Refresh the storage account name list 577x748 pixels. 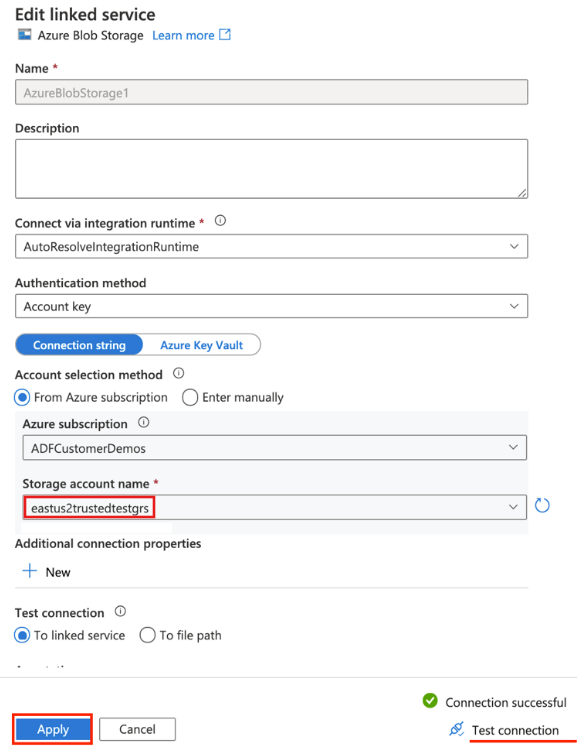[x=542, y=505]
